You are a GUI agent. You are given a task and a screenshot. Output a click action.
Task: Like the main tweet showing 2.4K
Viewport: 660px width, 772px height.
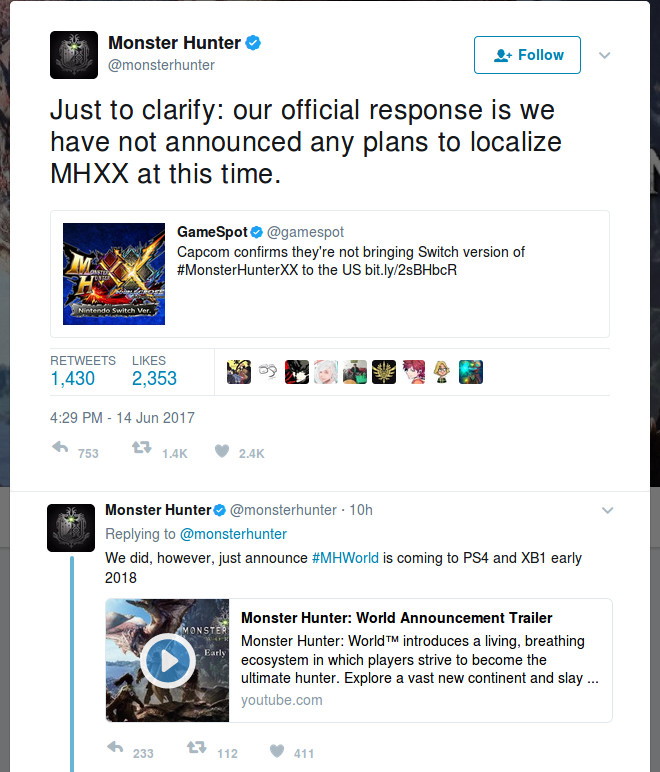coord(222,450)
